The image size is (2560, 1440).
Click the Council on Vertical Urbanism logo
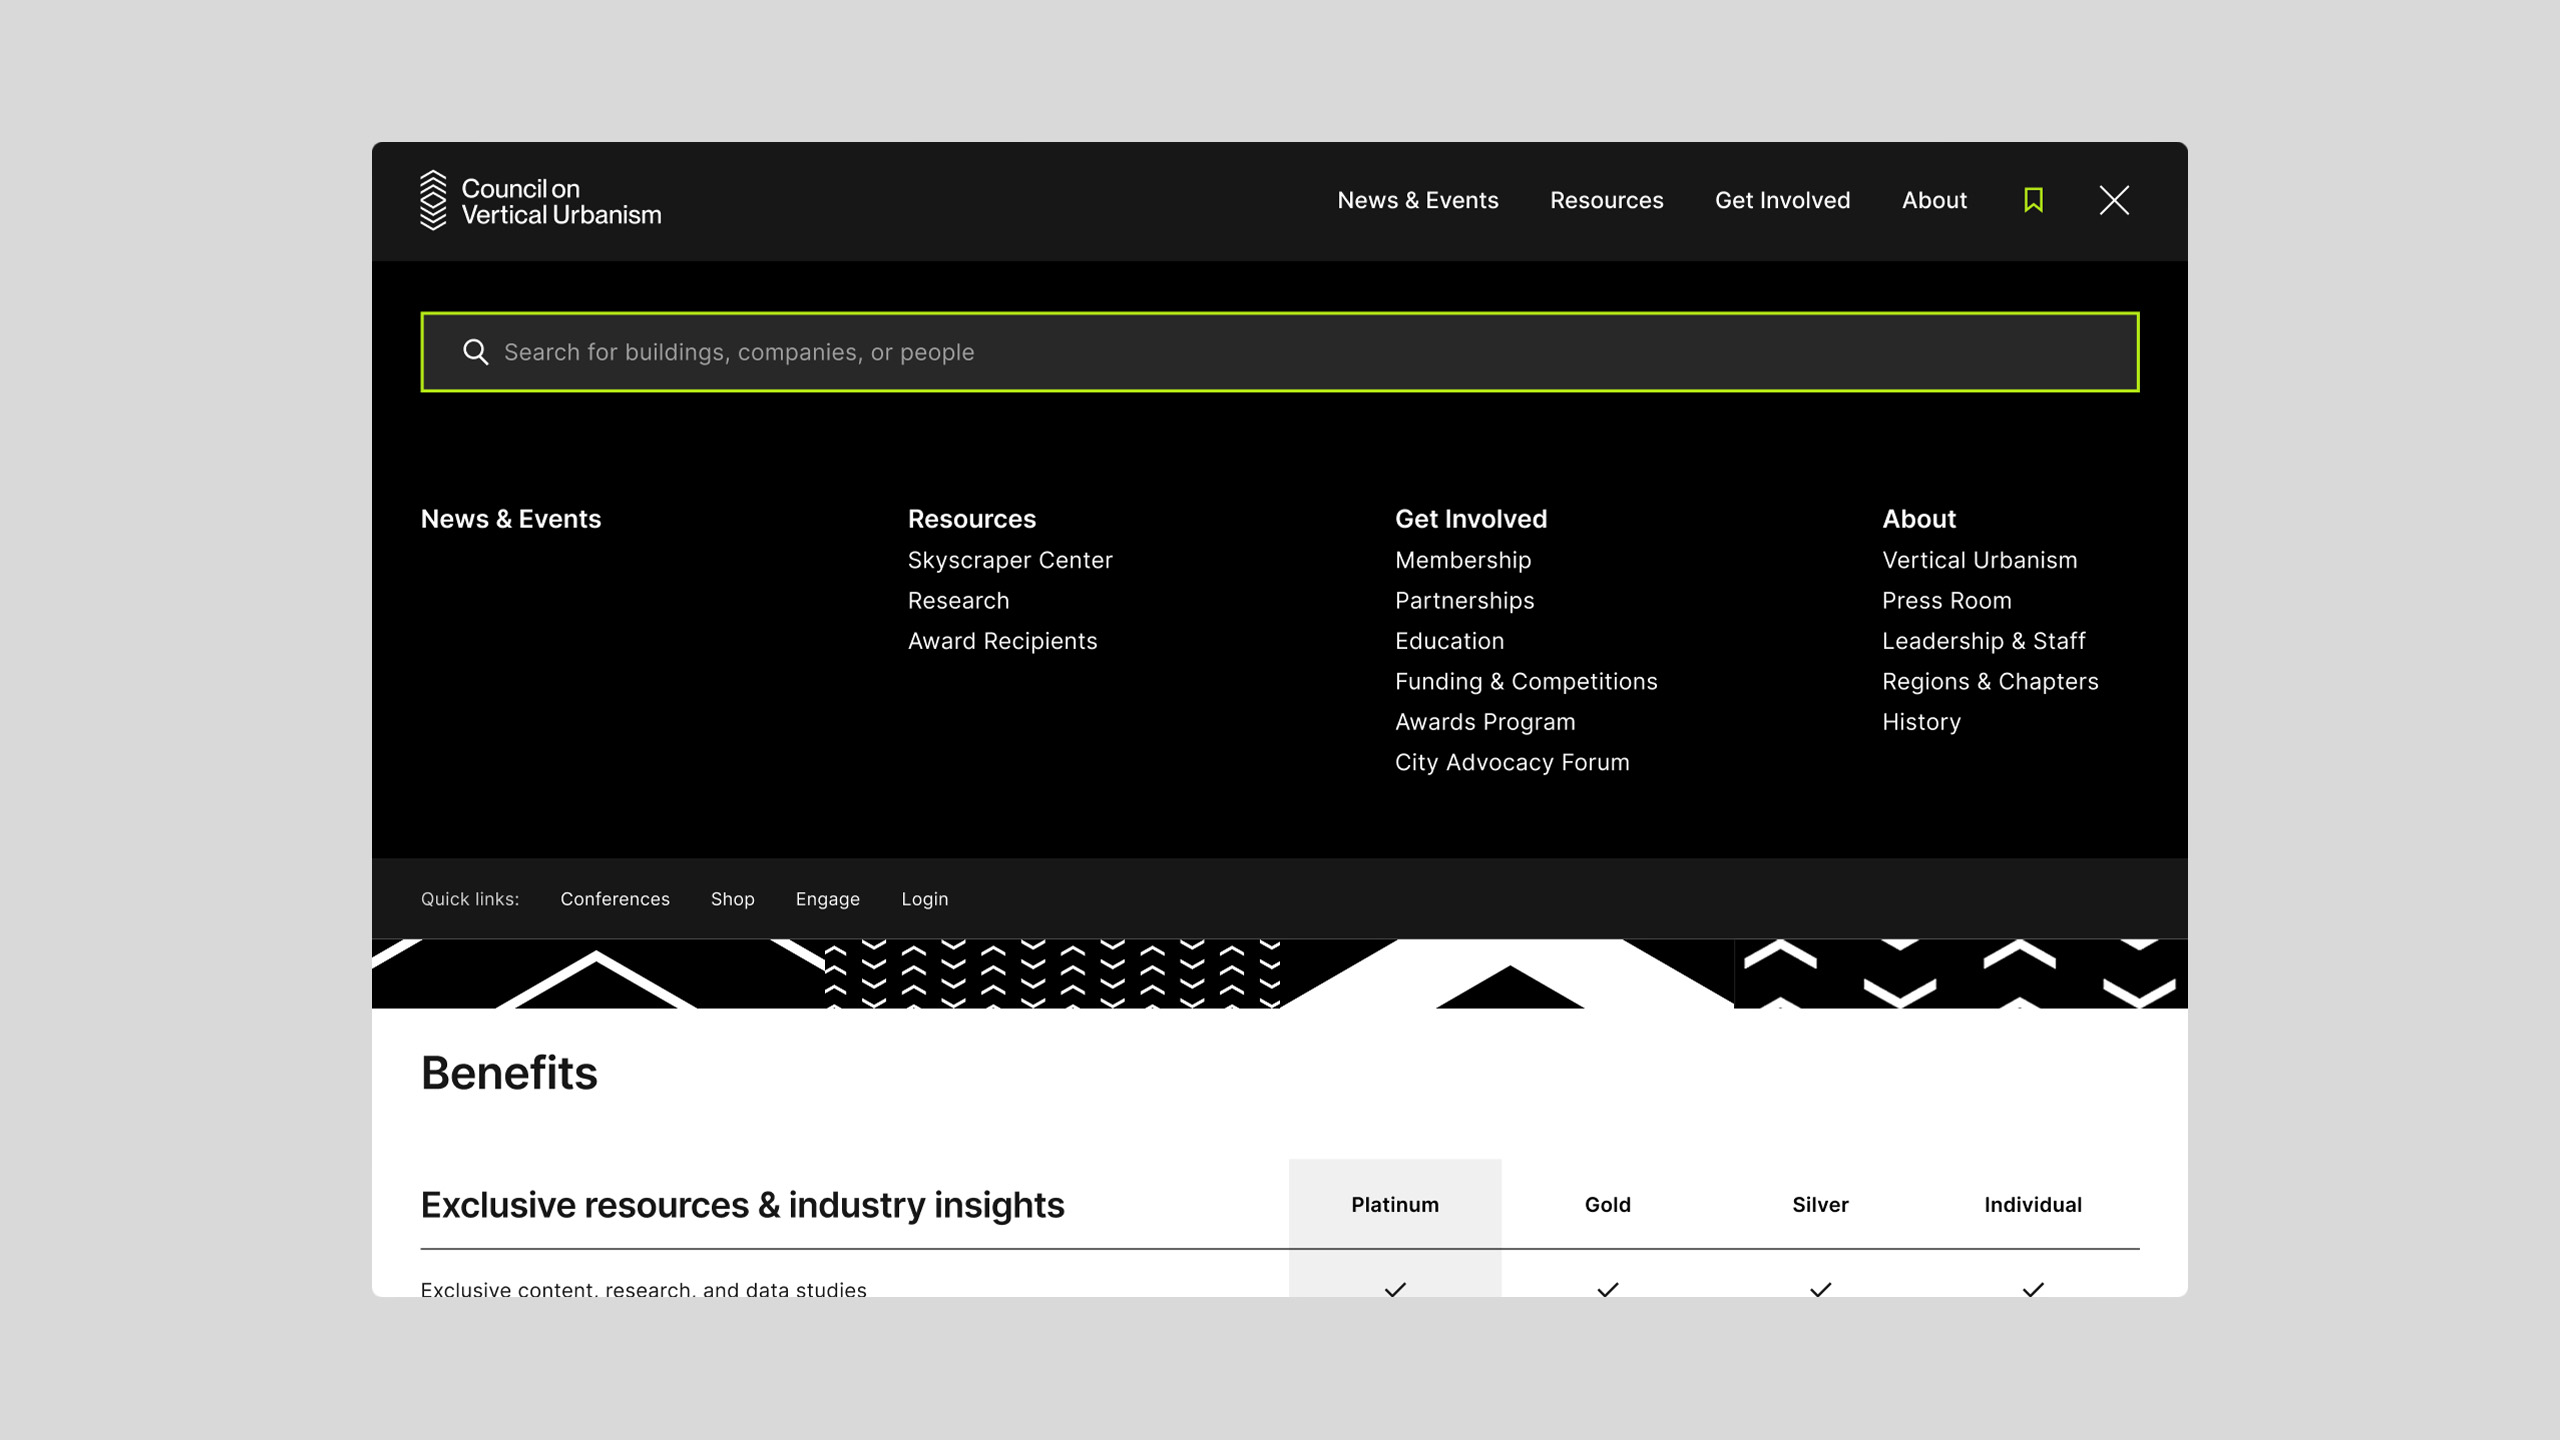tap(540, 200)
